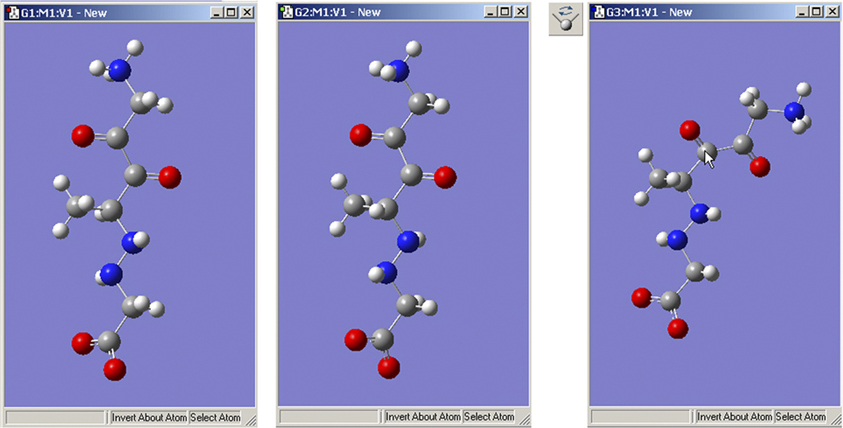The width and height of the screenshot is (843, 428).
Task: Click 'Select Atom' in G3 status bar
Action: (801, 417)
